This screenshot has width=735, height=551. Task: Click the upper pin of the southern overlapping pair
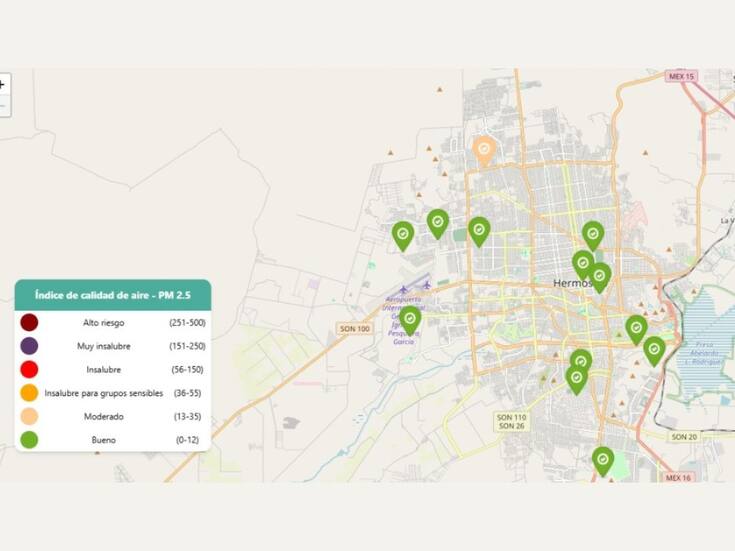(x=581, y=360)
